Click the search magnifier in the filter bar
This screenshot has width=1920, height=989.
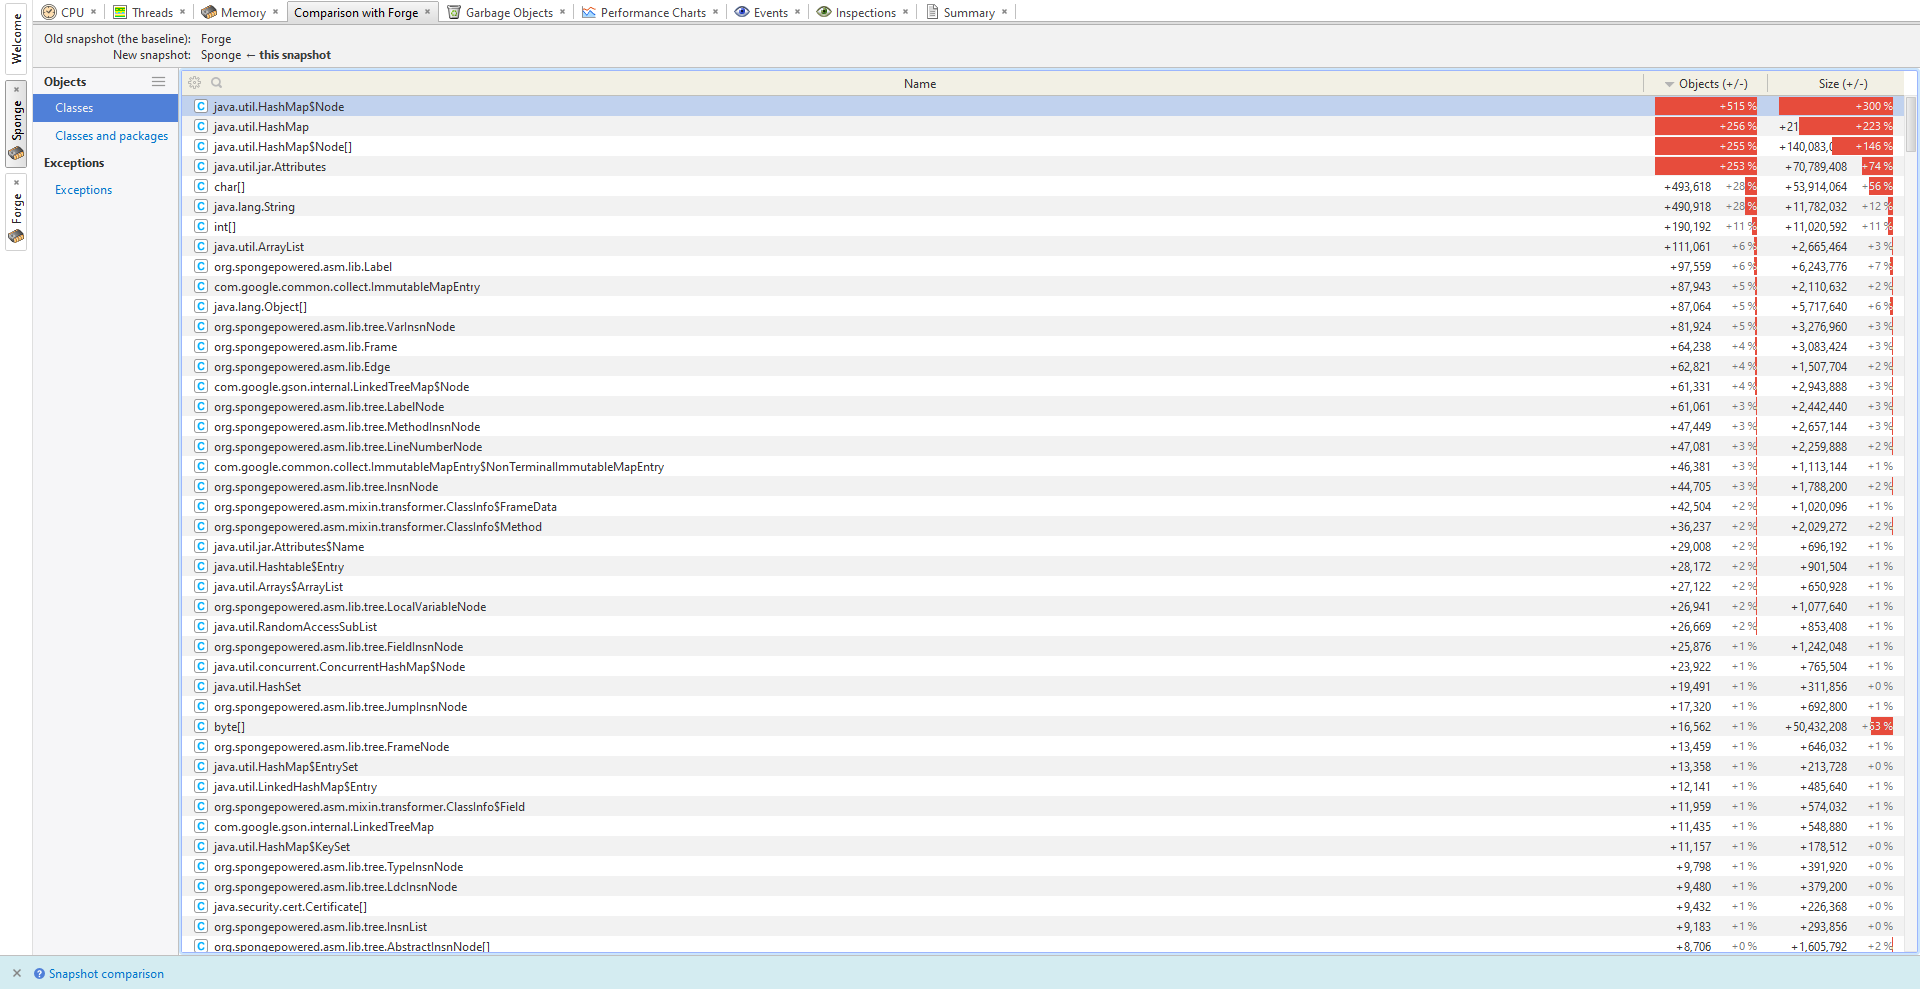tap(217, 83)
